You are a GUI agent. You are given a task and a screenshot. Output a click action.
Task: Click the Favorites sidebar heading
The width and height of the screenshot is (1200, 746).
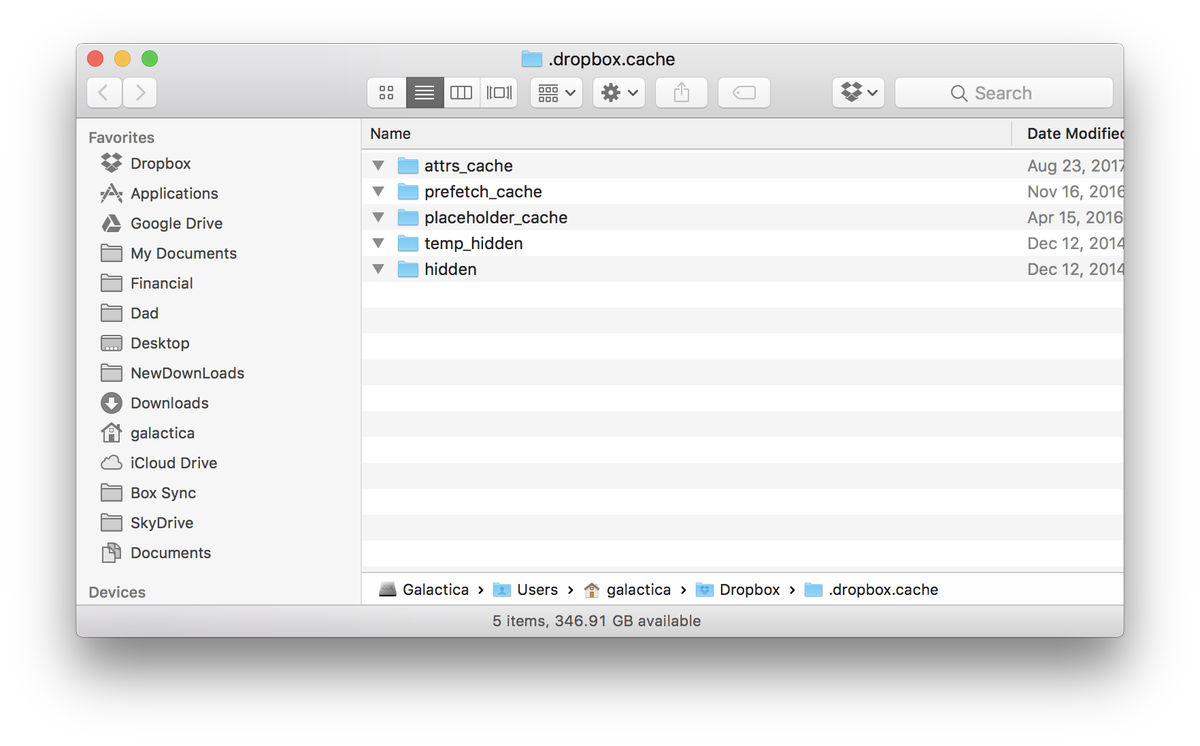click(x=121, y=137)
